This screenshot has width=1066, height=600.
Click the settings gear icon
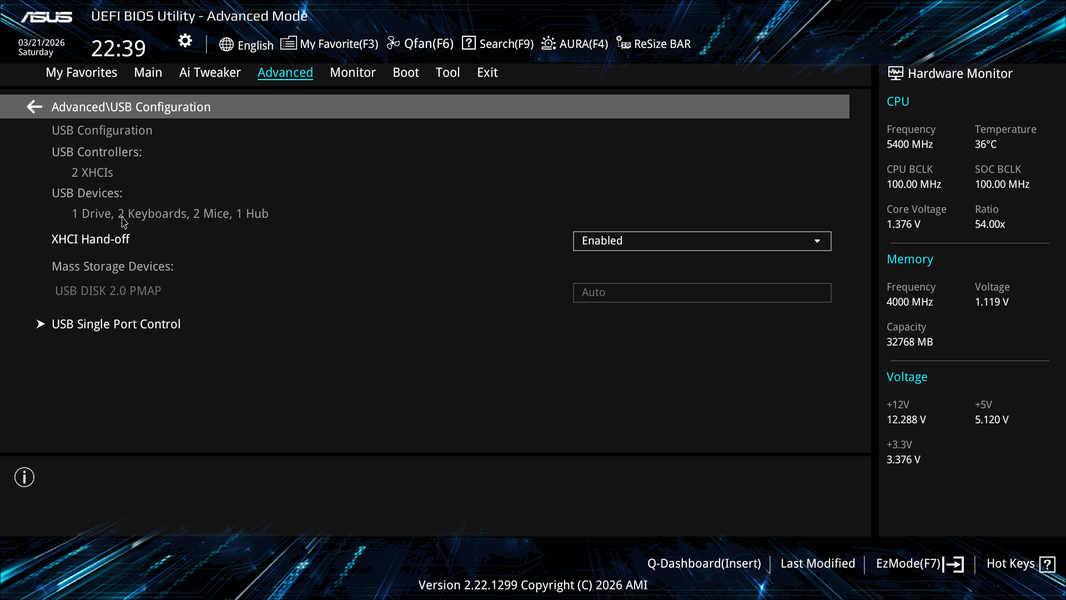point(185,41)
